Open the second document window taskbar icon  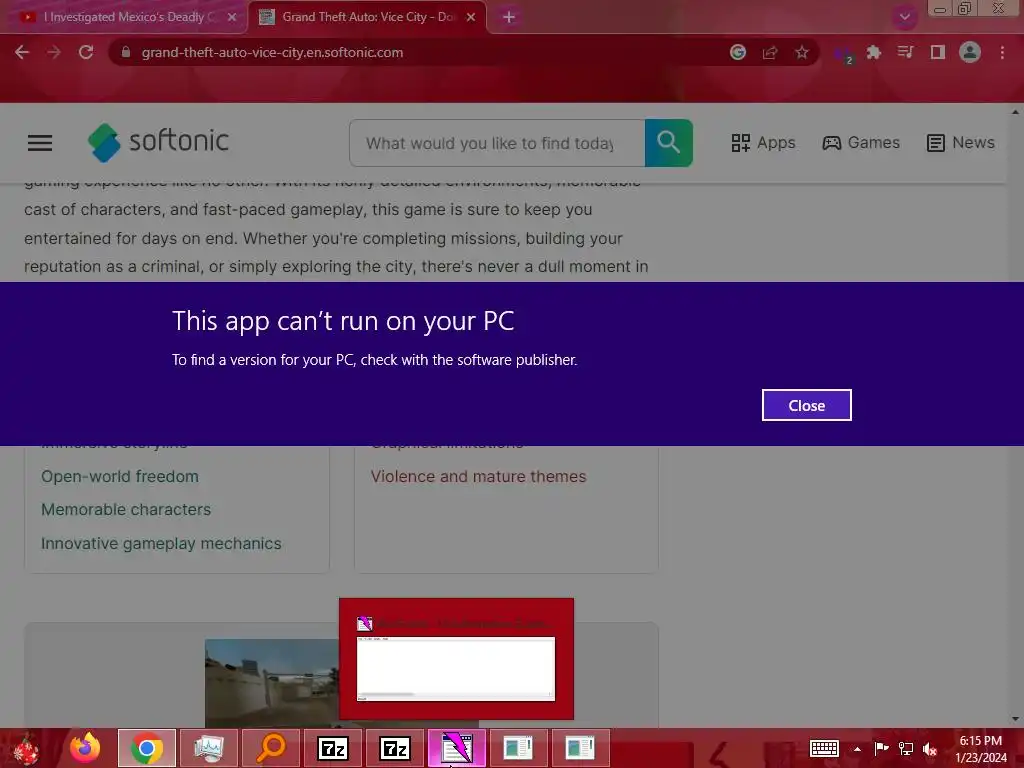(581, 748)
